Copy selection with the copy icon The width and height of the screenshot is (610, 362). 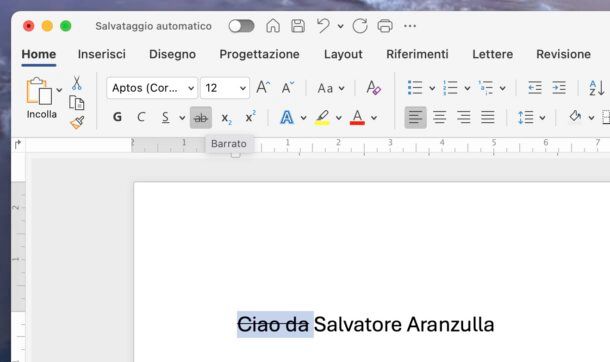coord(77,103)
